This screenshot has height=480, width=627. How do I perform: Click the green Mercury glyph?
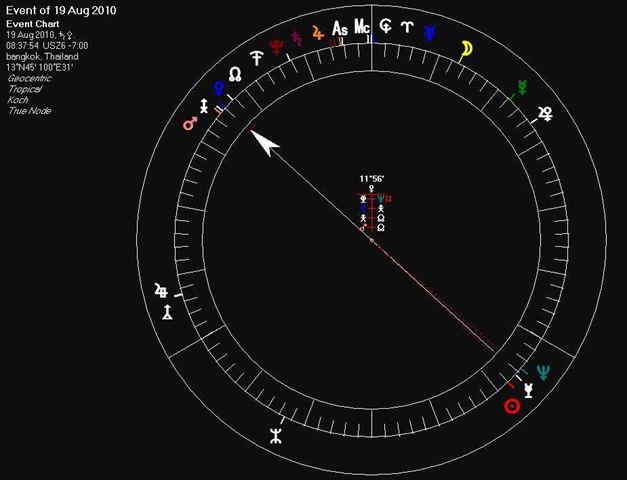pyautogui.click(x=522, y=87)
